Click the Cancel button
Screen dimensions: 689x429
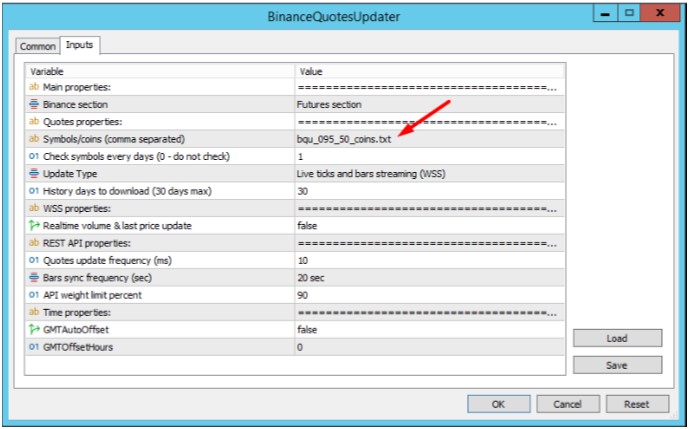click(x=567, y=404)
